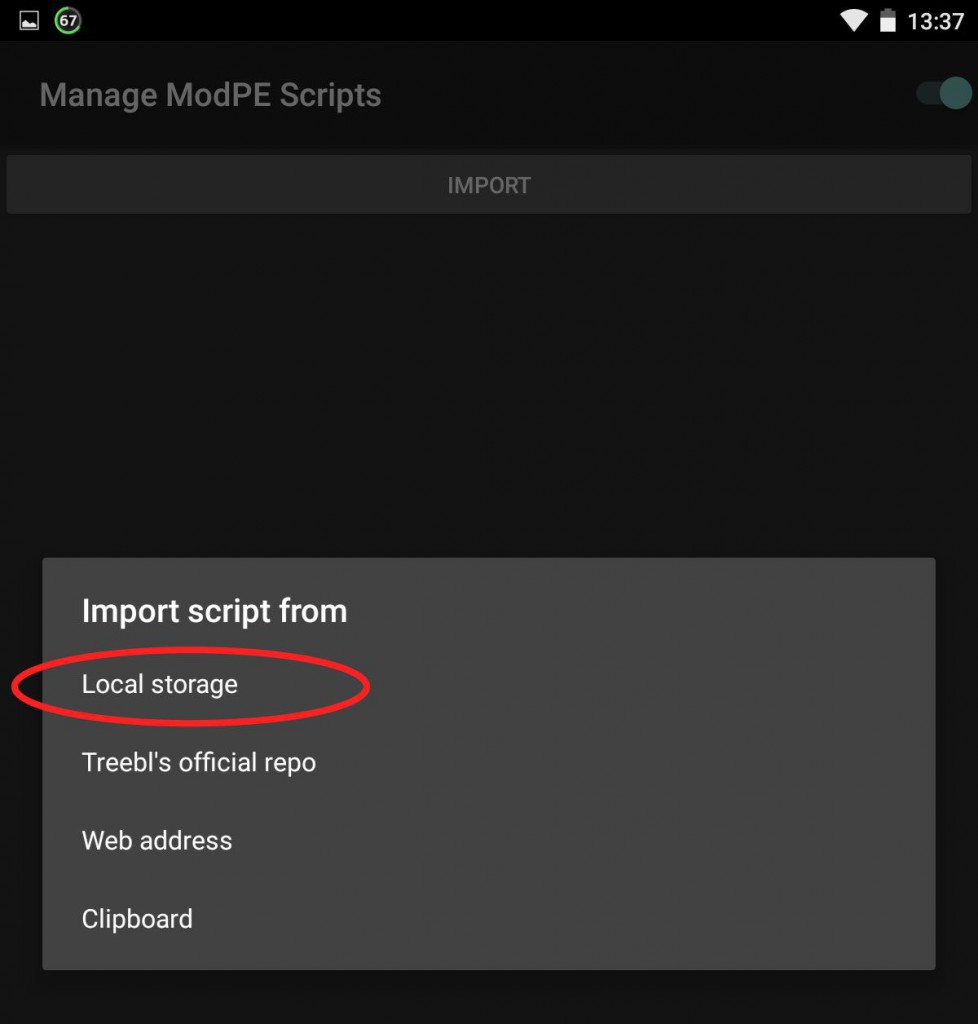978x1024 pixels.
Task: Tap the Manage ModPE Scripts title
Action: (x=210, y=95)
